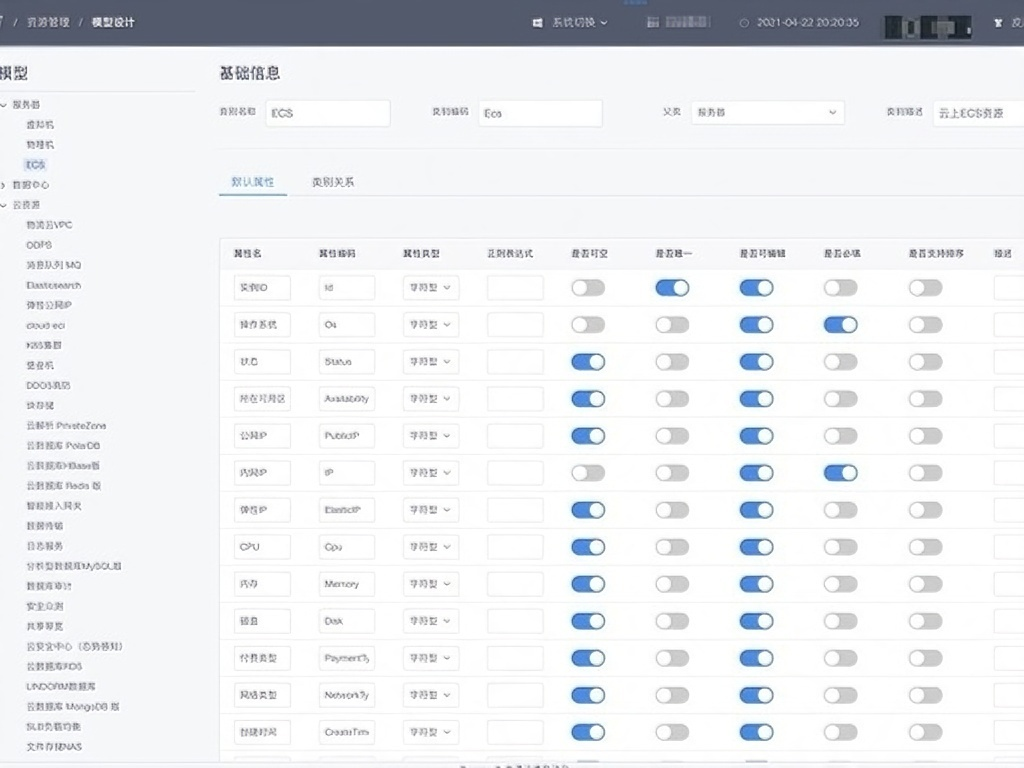Select the ODPS node in model tree

click(x=39, y=245)
